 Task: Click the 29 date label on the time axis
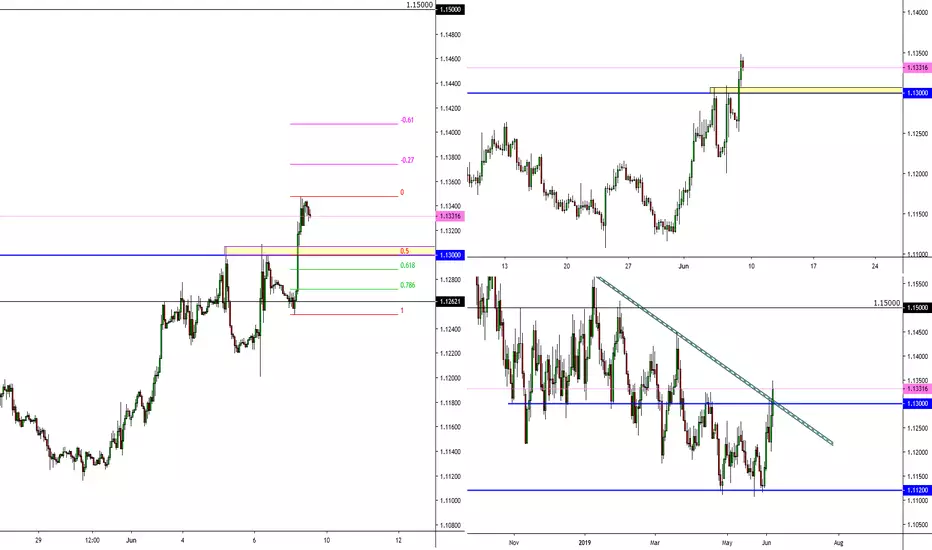pos(38,540)
